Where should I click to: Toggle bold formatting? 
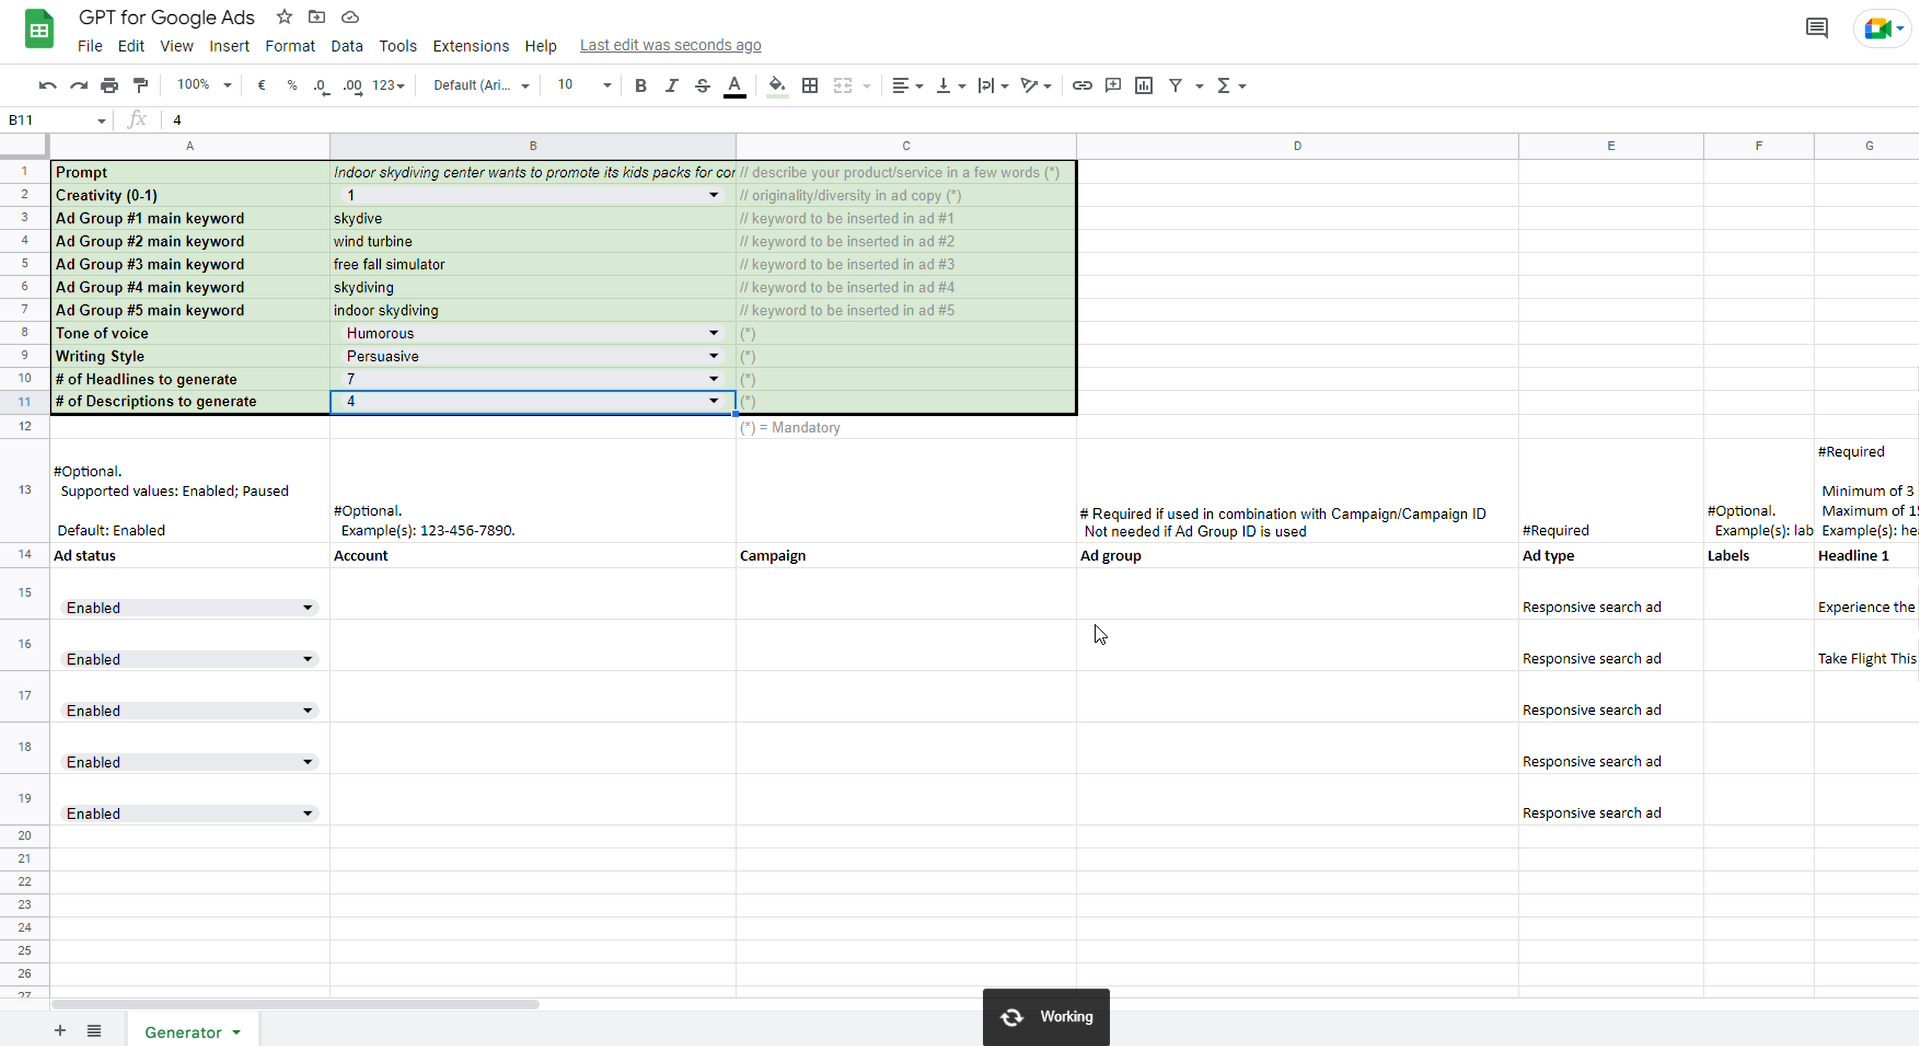click(641, 86)
